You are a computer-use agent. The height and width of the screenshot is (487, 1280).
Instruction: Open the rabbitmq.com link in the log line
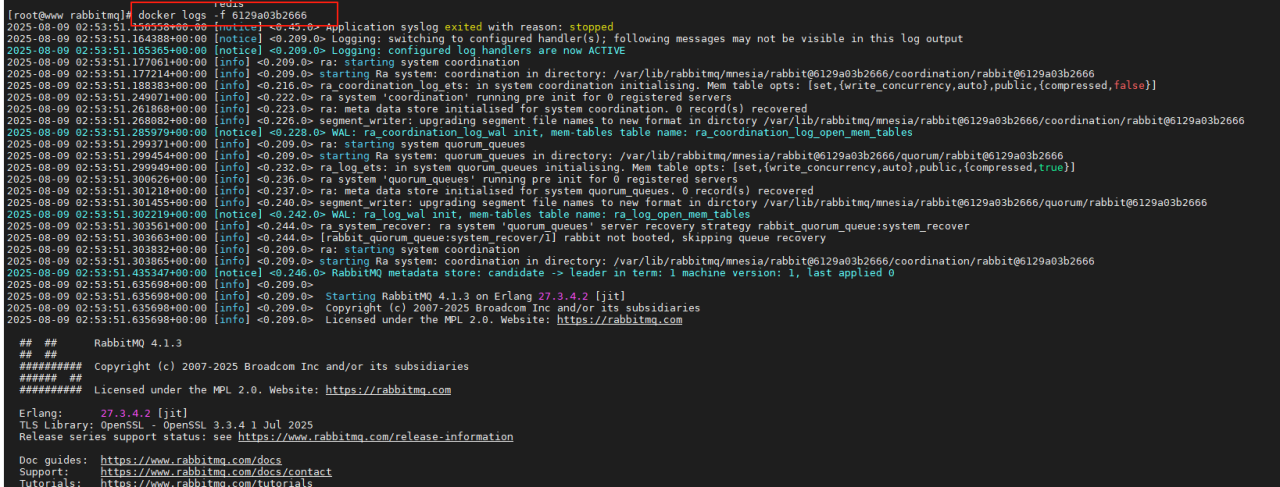[x=619, y=320]
